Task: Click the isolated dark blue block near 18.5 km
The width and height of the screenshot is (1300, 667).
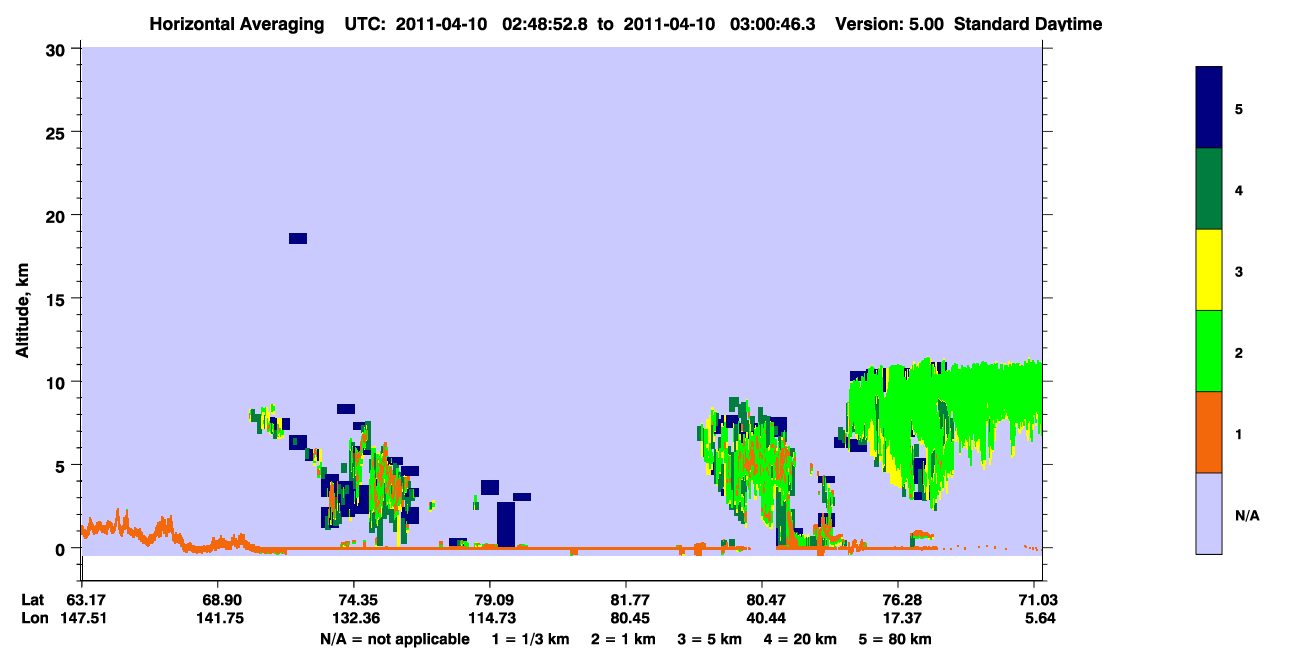Action: [x=298, y=238]
